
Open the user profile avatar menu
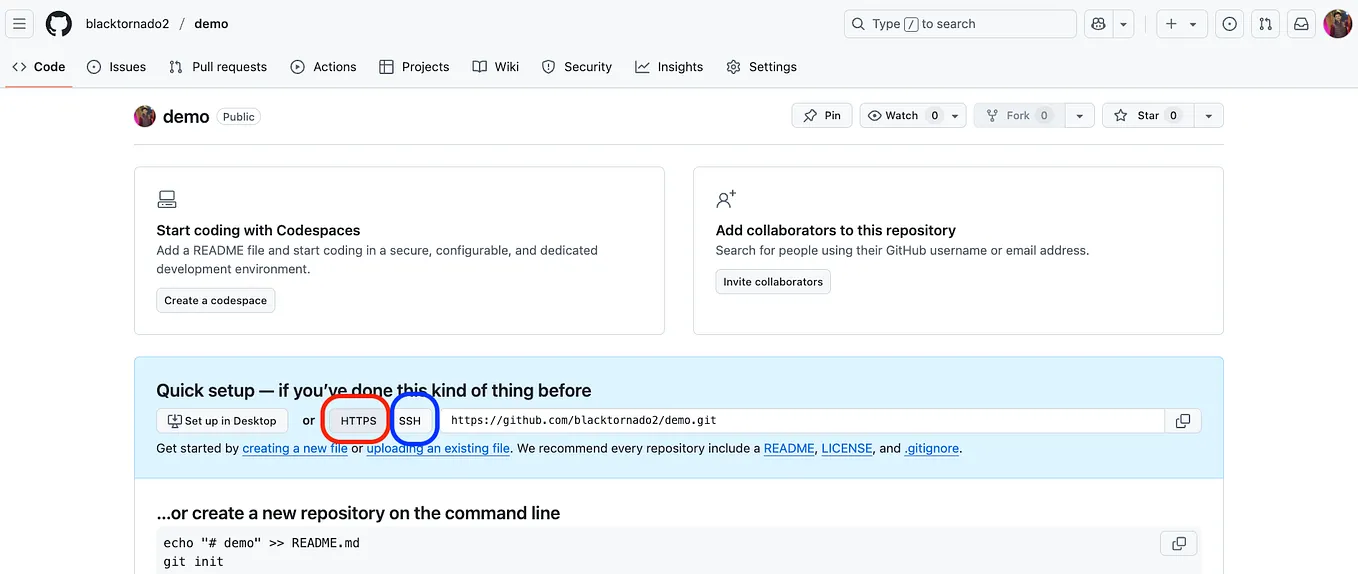(1338, 24)
